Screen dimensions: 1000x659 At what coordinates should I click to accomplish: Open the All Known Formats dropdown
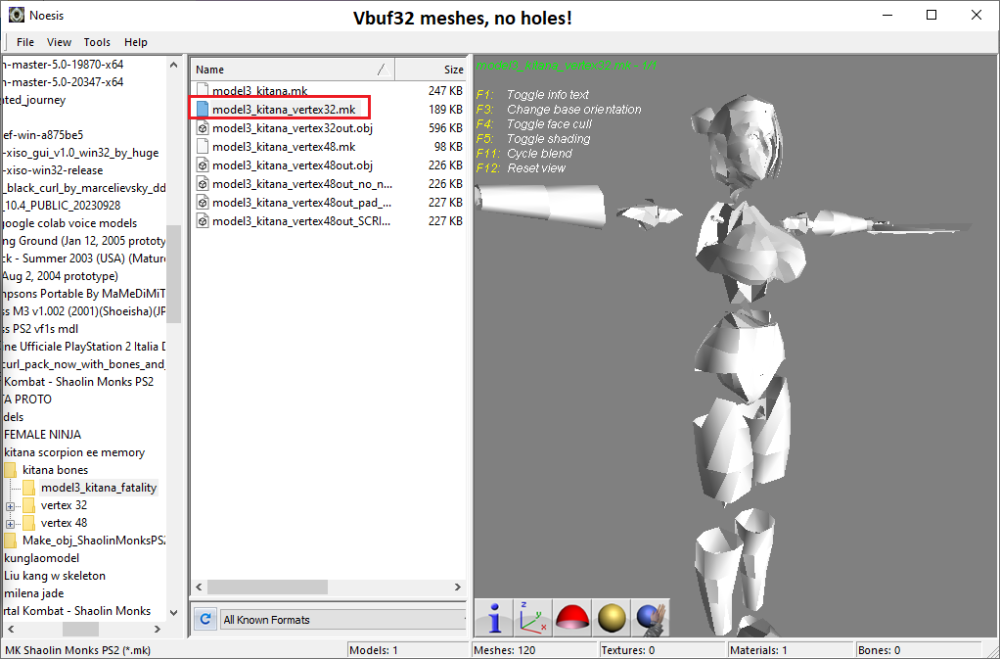pyautogui.click(x=340, y=620)
